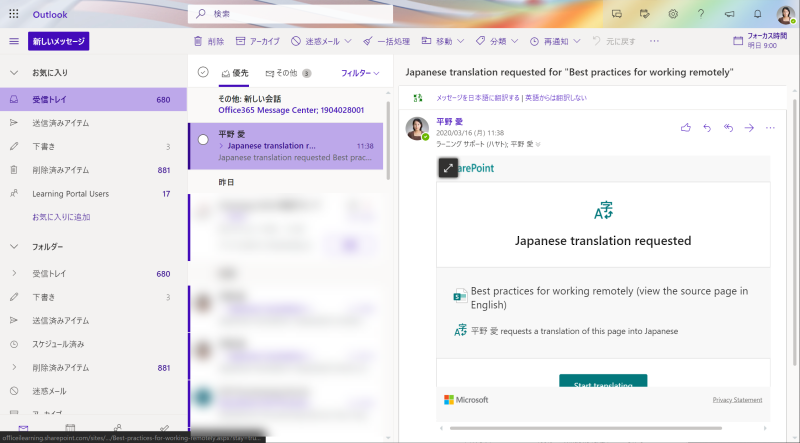Image resolution: width=800 pixels, height=443 pixels.
Task: Expand the 受信トレイ folder under フォルダー
Action: coord(14,274)
